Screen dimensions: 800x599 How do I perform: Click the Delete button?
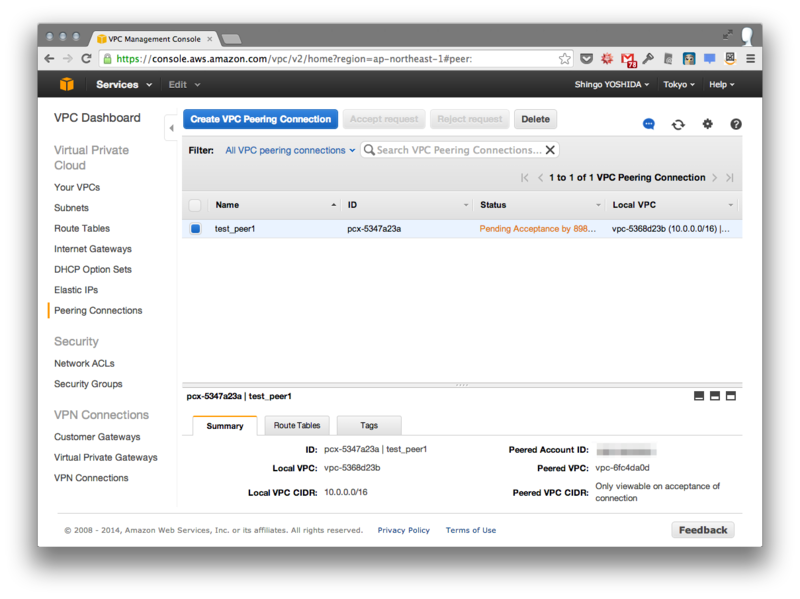tap(535, 119)
